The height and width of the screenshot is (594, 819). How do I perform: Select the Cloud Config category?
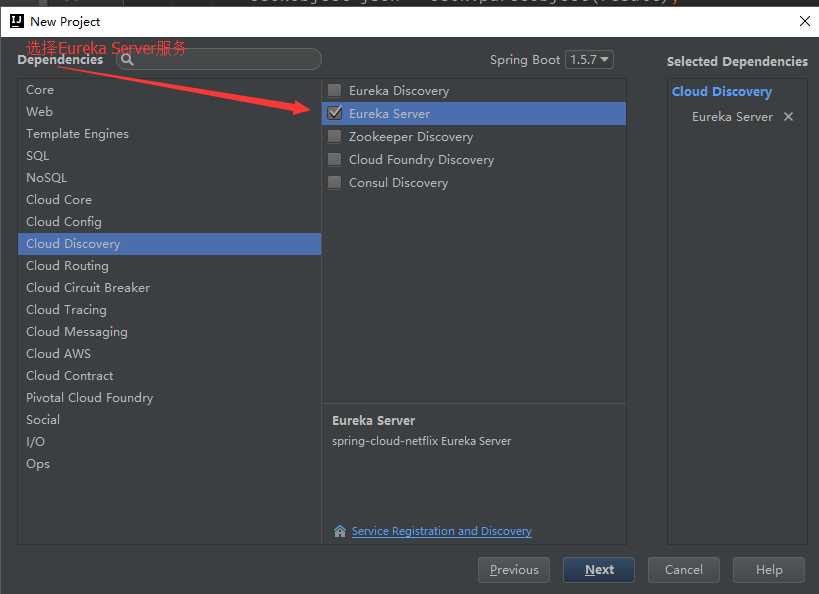(169, 222)
